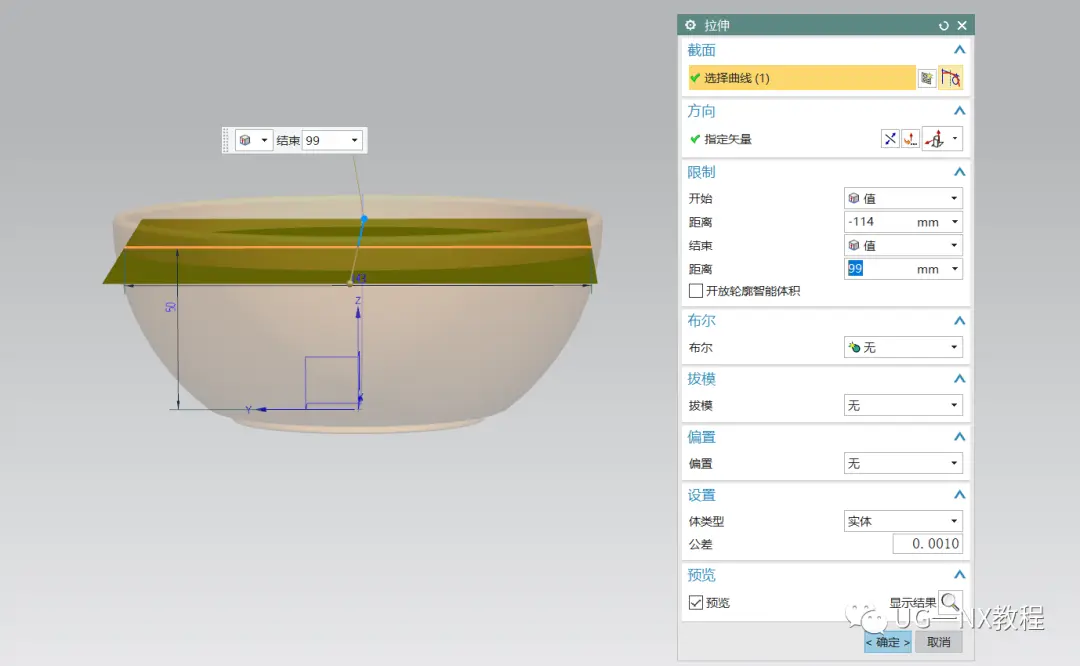Open the 结束 limit type dropdown
Screen dimensions: 1080x666
coord(903,245)
